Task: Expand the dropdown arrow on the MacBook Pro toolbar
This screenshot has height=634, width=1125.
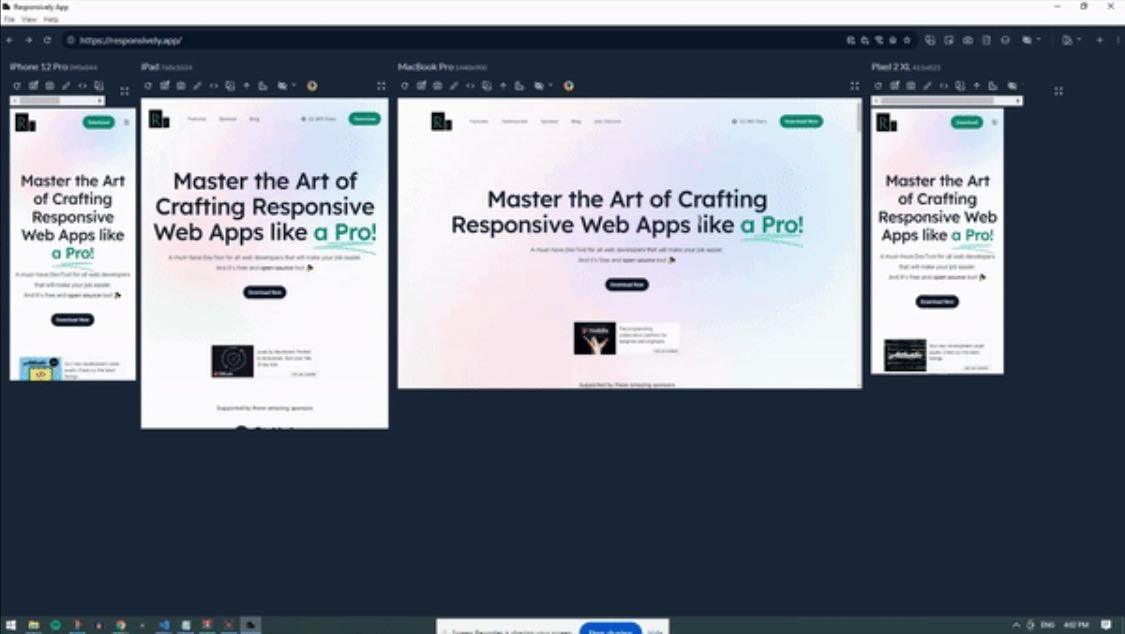Action: coord(550,85)
